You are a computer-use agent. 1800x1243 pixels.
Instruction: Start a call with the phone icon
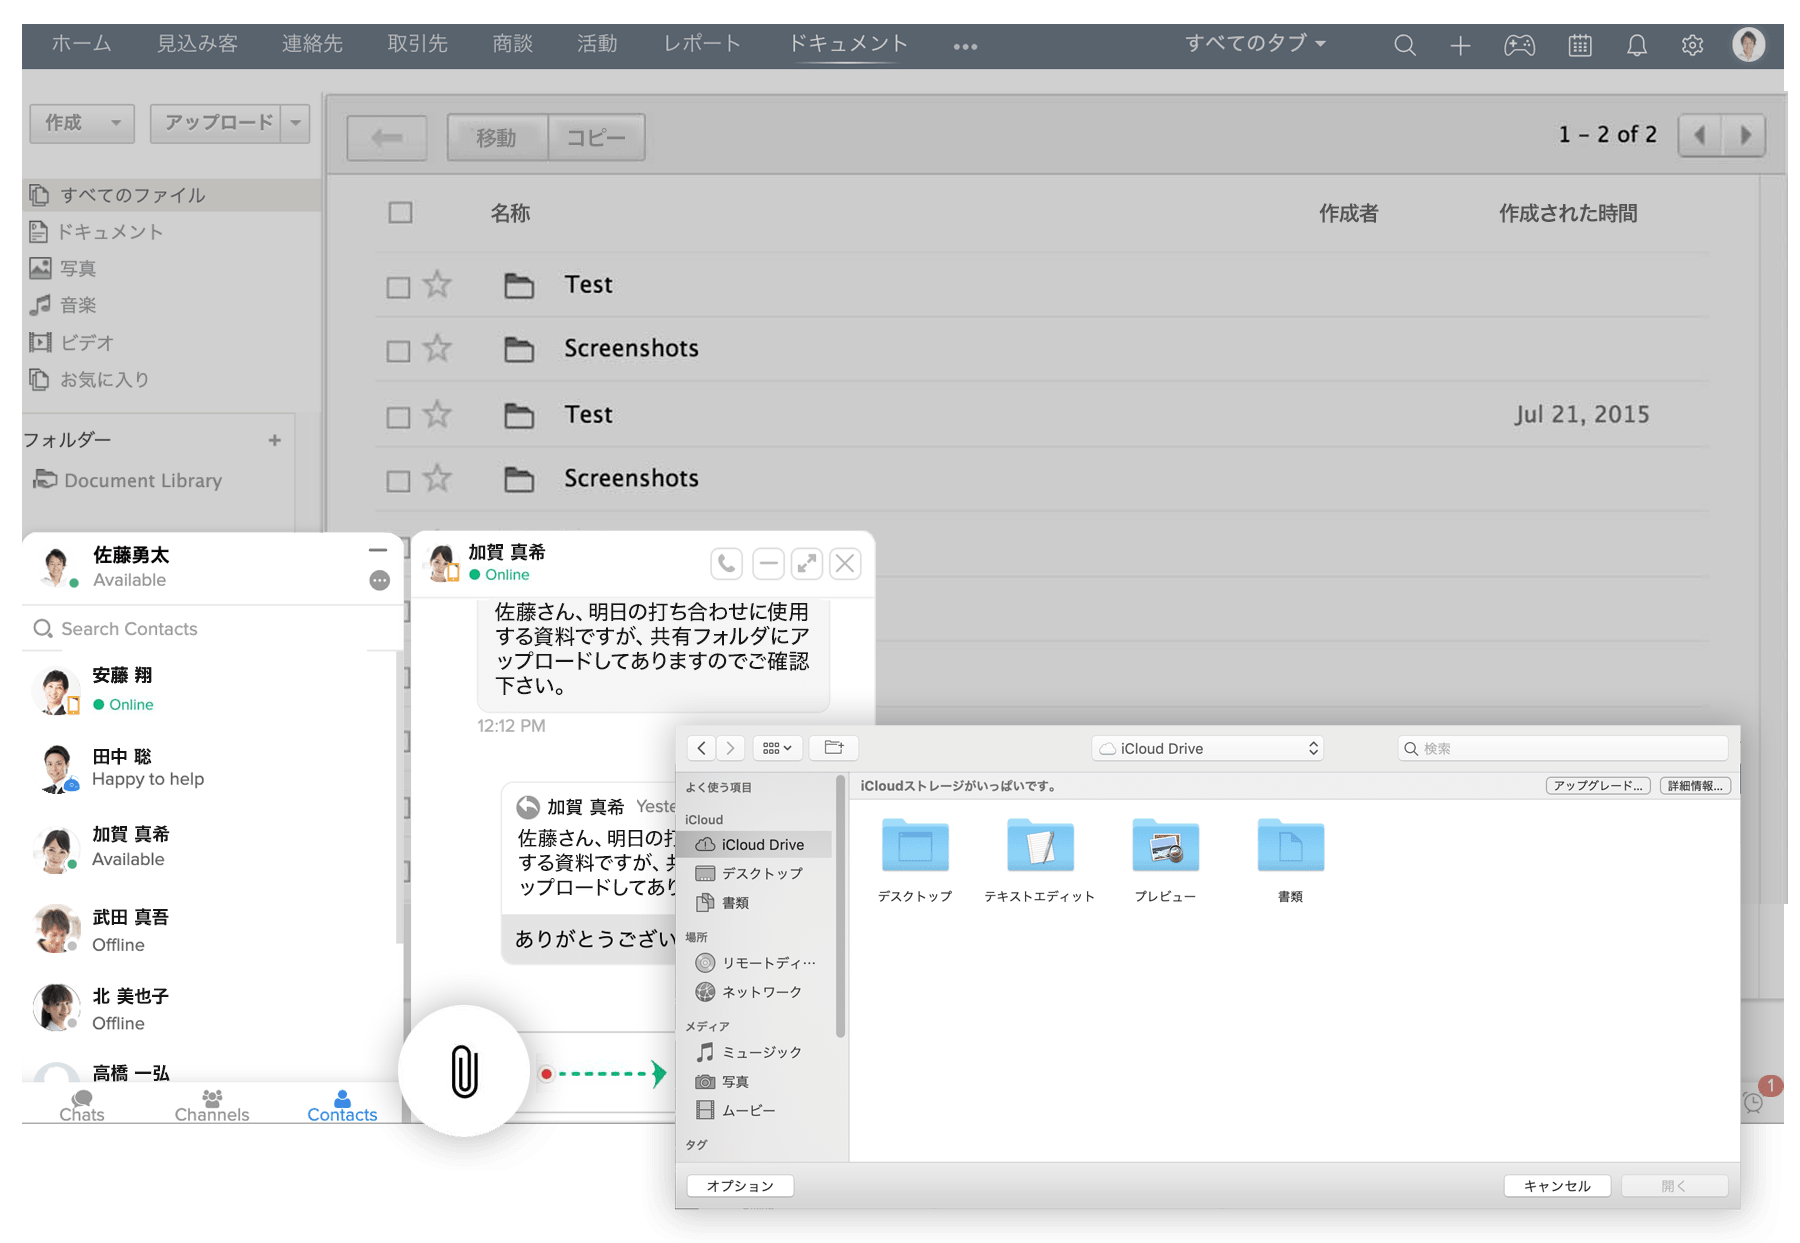[727, 564]
